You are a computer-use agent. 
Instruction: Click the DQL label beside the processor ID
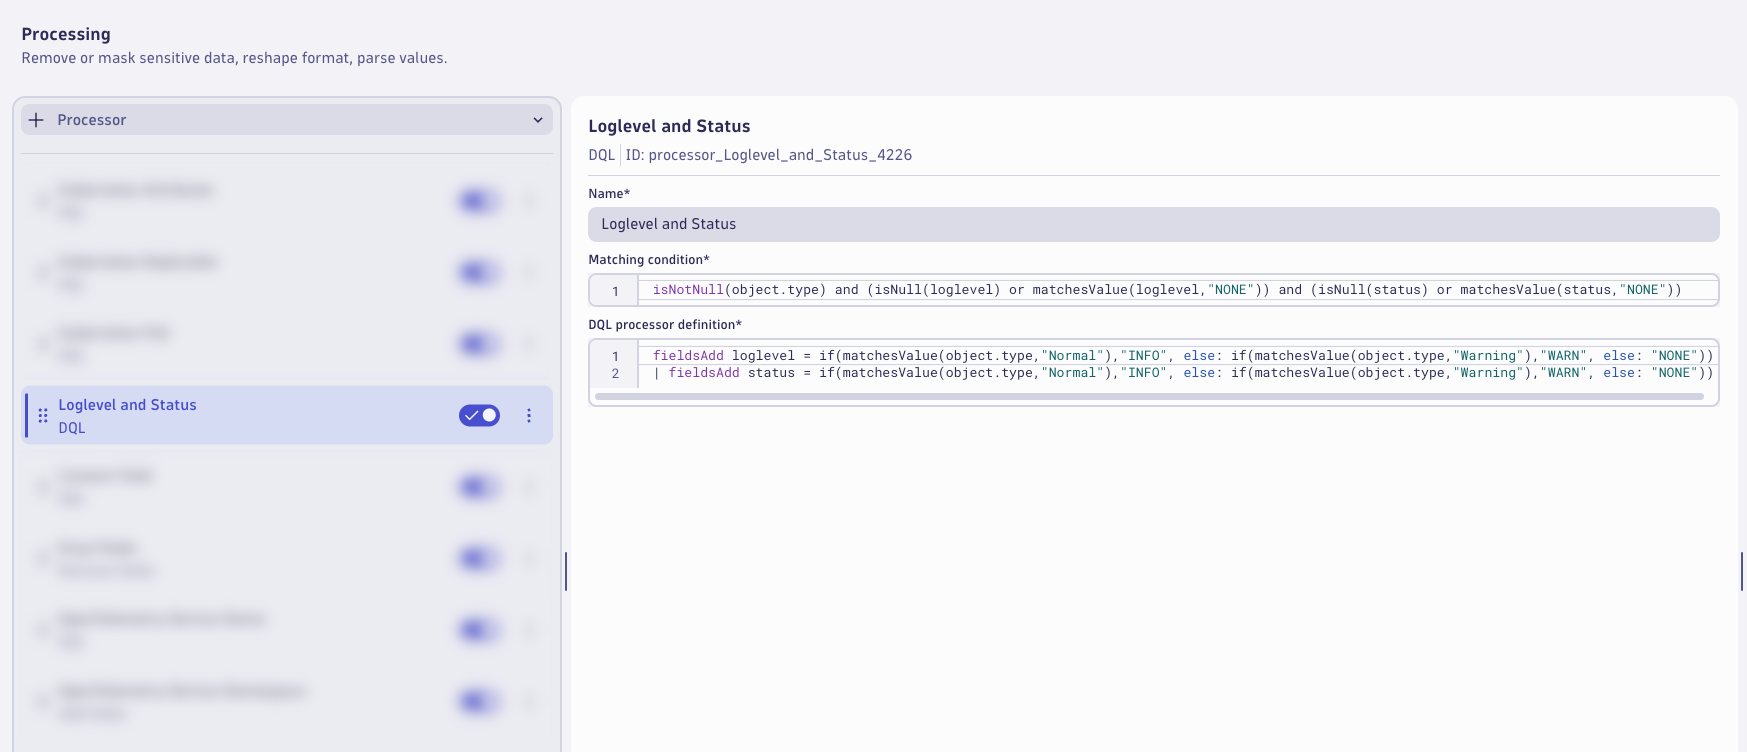coord(601,155)
